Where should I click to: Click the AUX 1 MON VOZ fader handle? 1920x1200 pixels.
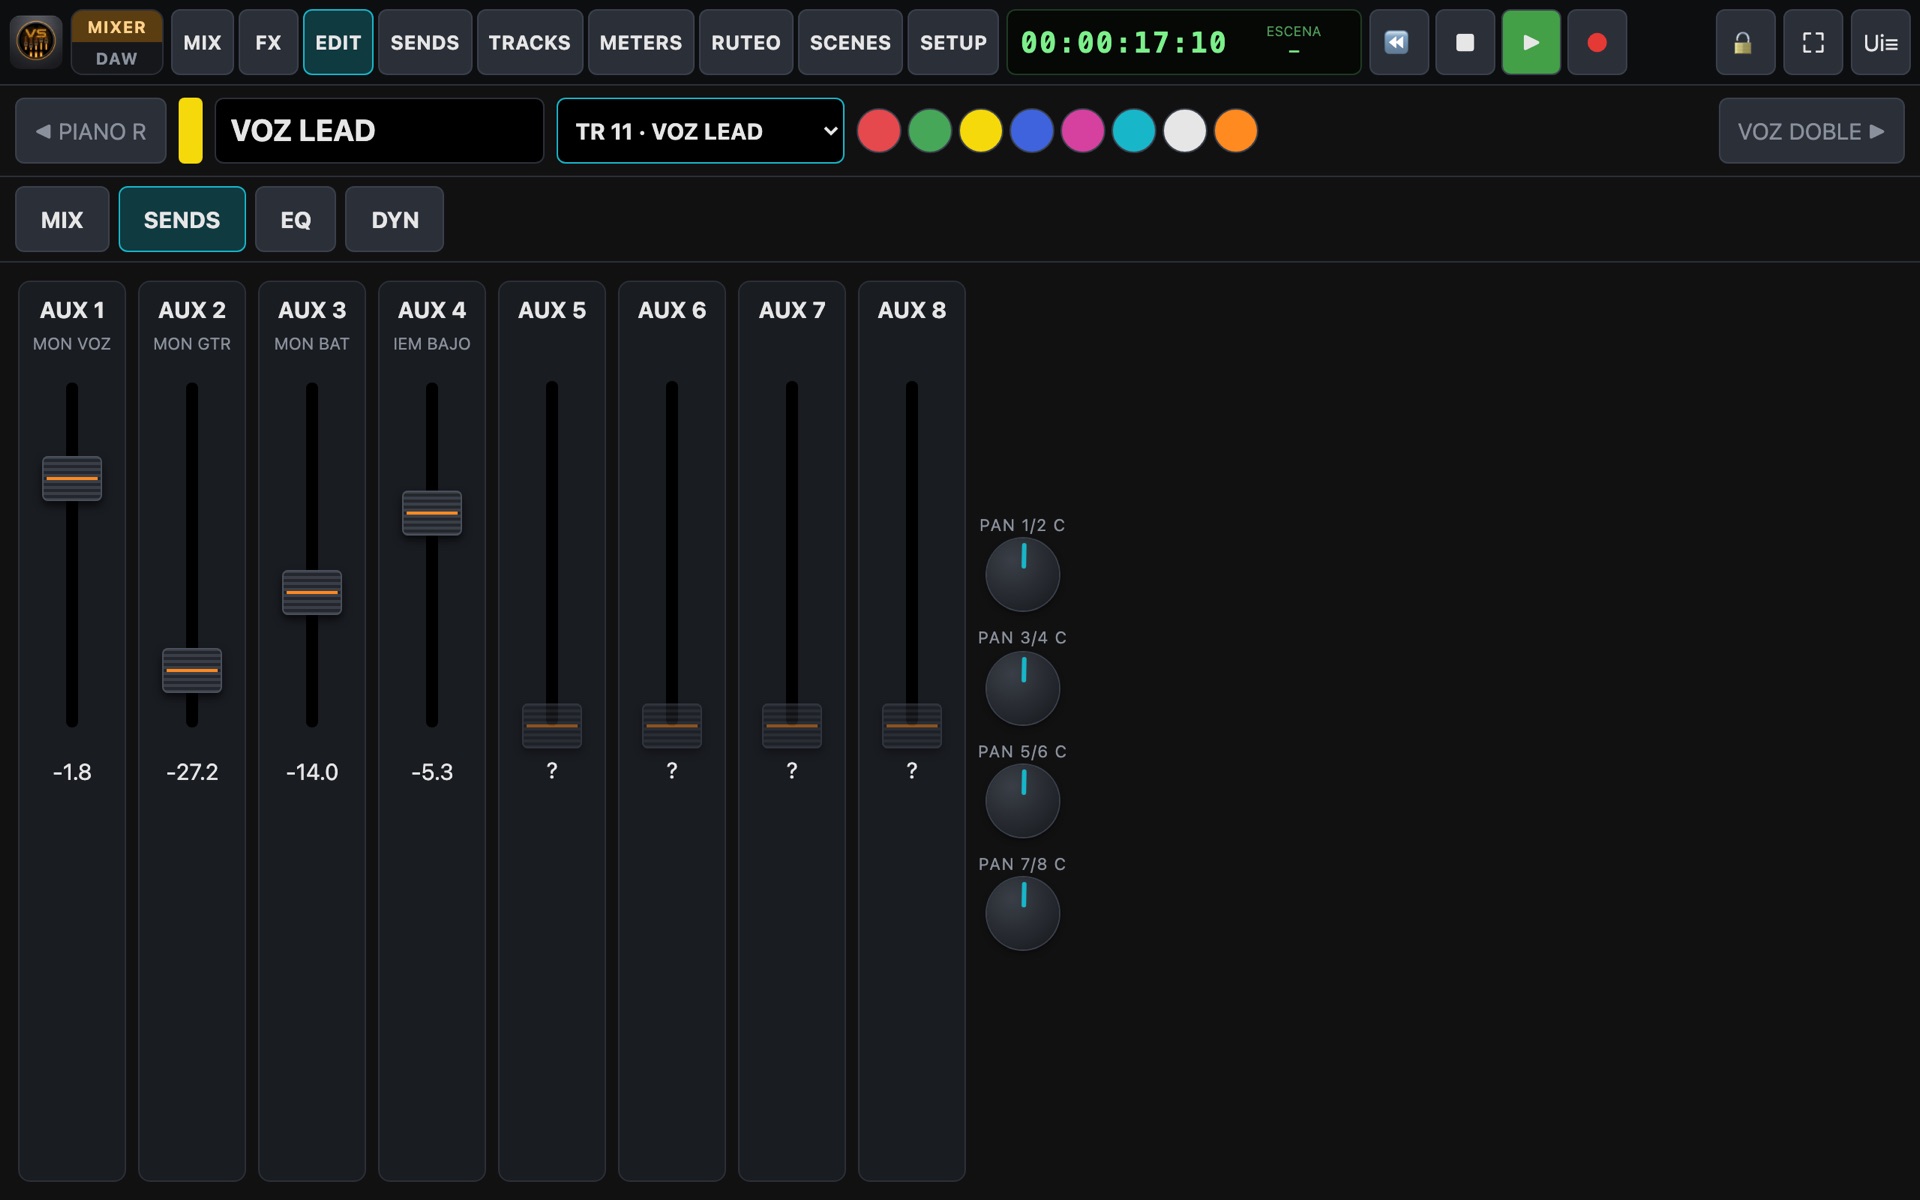pyautogui.click(x=72, y=478)
